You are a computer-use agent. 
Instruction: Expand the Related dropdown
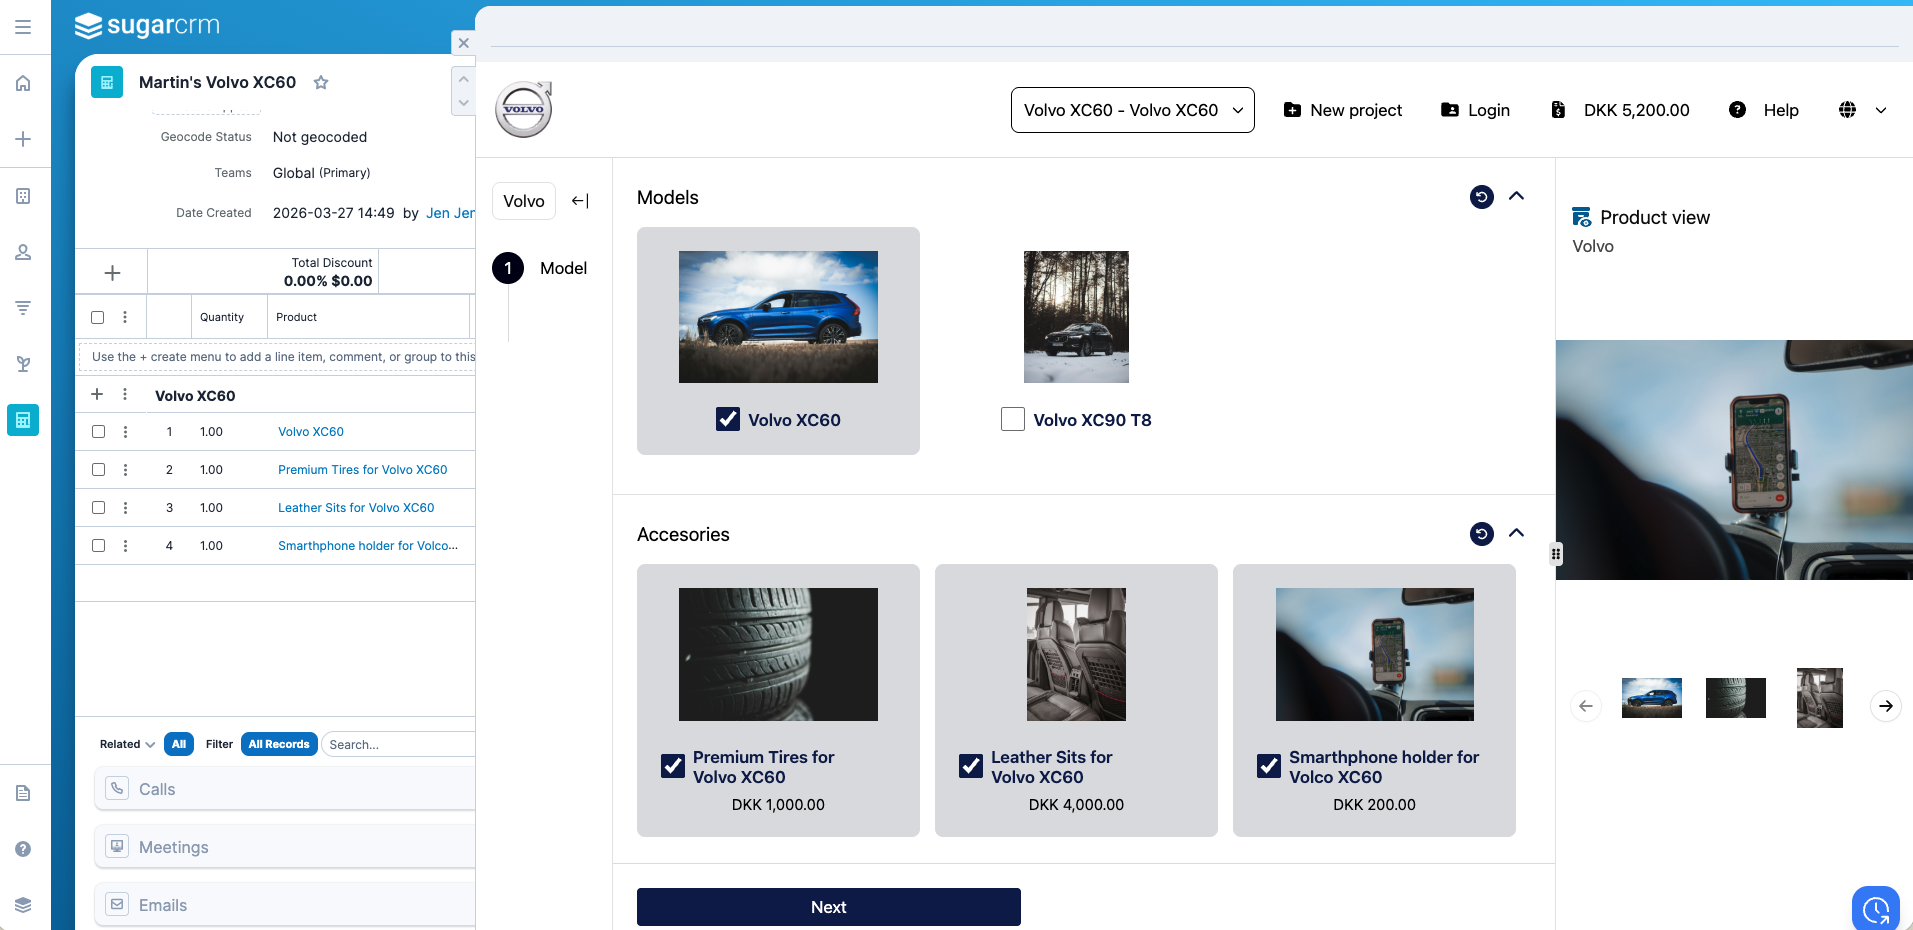pyautogui.click(x=127, y=744)
